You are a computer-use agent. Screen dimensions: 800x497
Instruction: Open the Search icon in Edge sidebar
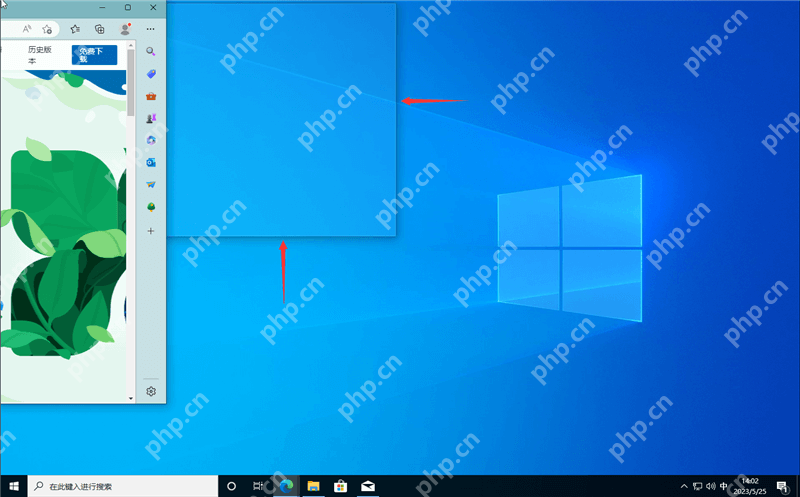(151, 51)
